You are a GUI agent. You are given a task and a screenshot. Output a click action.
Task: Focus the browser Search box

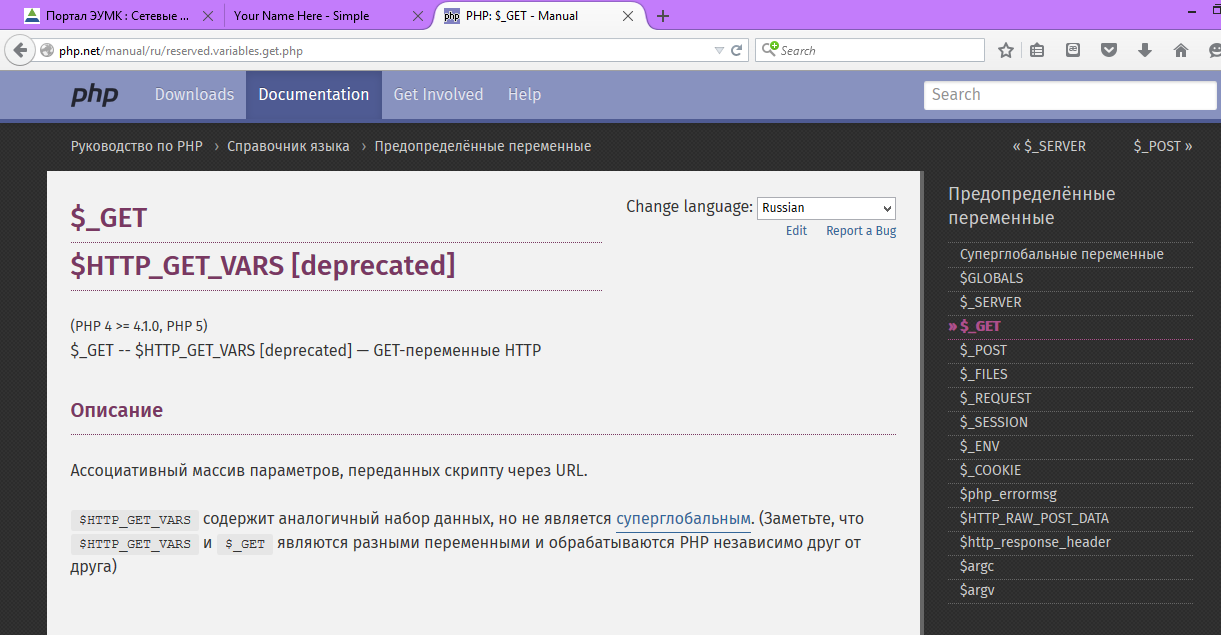pyautogui.click(x=870, y=50)
